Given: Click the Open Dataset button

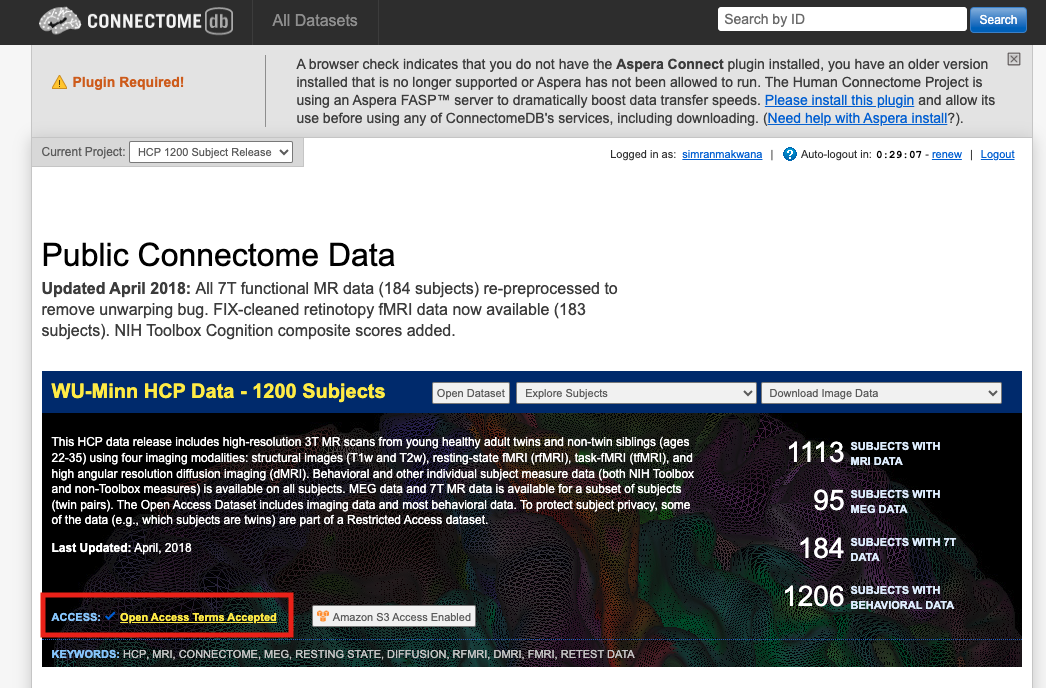Looking at the screenshot, I should coord(471,393).
